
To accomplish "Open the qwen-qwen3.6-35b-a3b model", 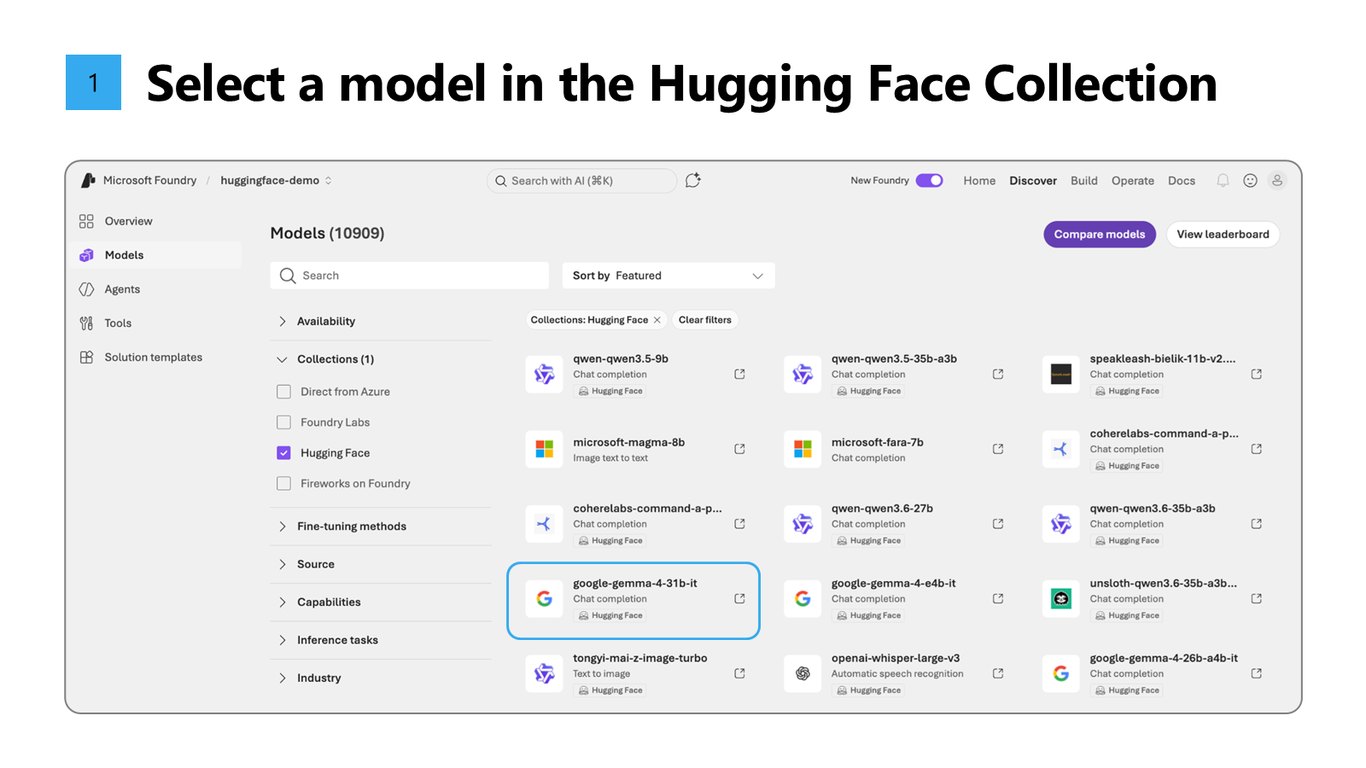I will pos(1152,508).
